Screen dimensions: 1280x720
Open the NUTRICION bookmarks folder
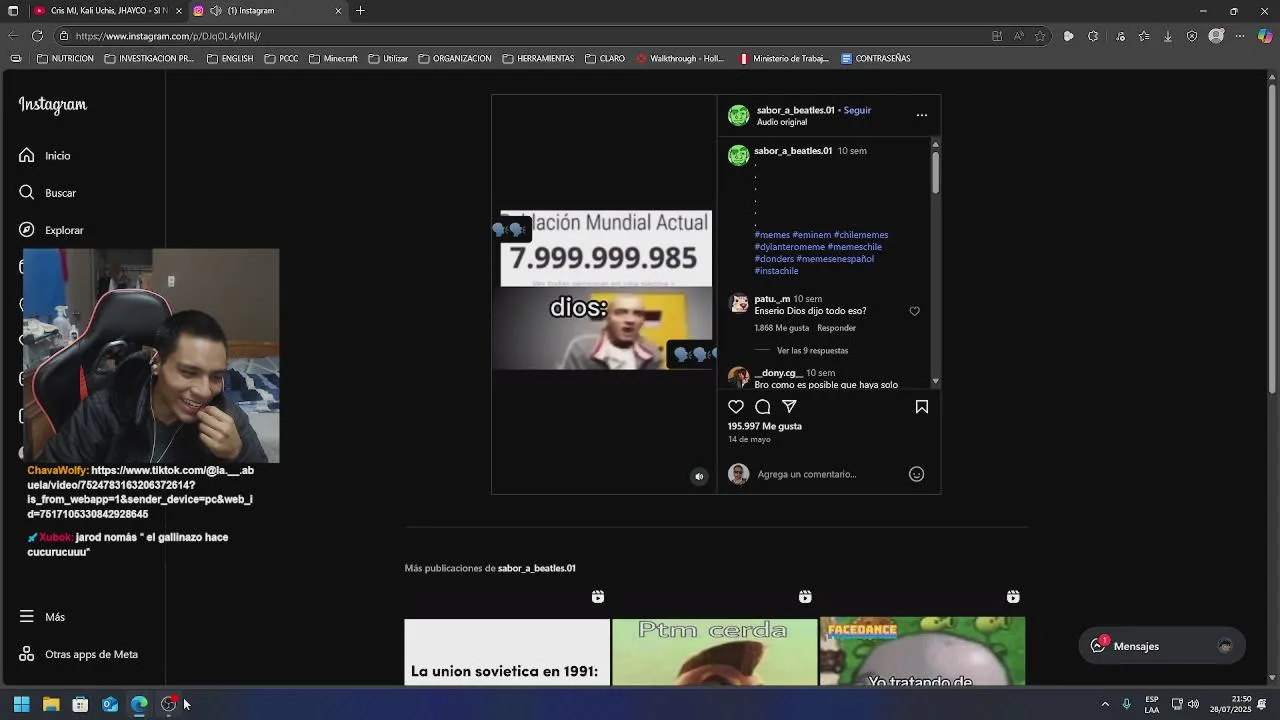point(66,59)
